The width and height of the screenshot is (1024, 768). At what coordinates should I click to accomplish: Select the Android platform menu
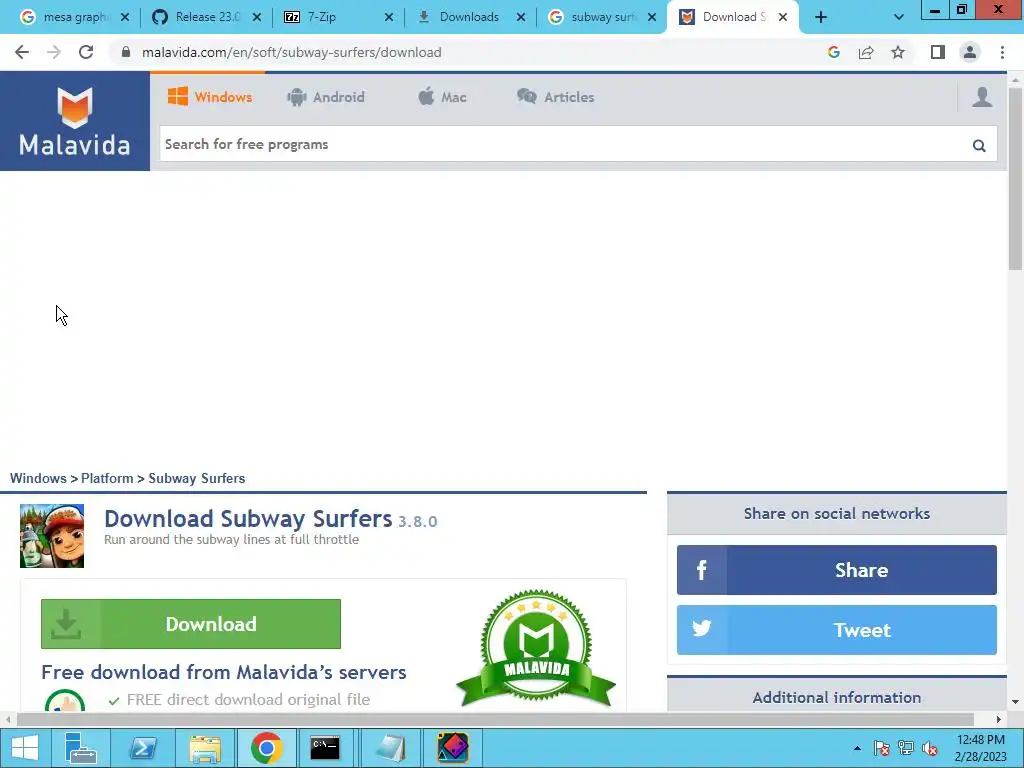[x=325, y=97]
